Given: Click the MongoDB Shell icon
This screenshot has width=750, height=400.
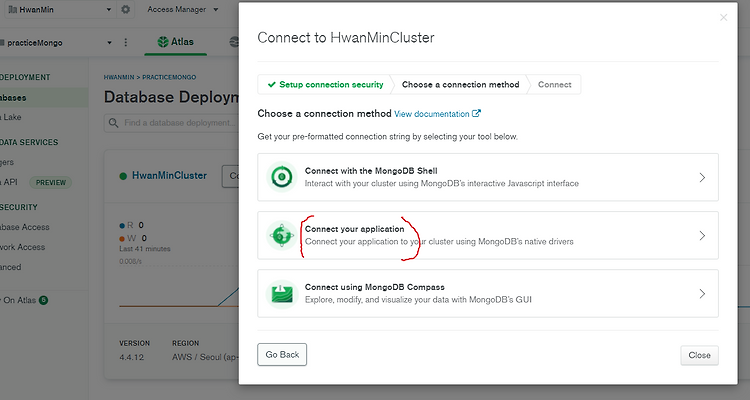Looking at the screenshot, I should pos(281,177).
